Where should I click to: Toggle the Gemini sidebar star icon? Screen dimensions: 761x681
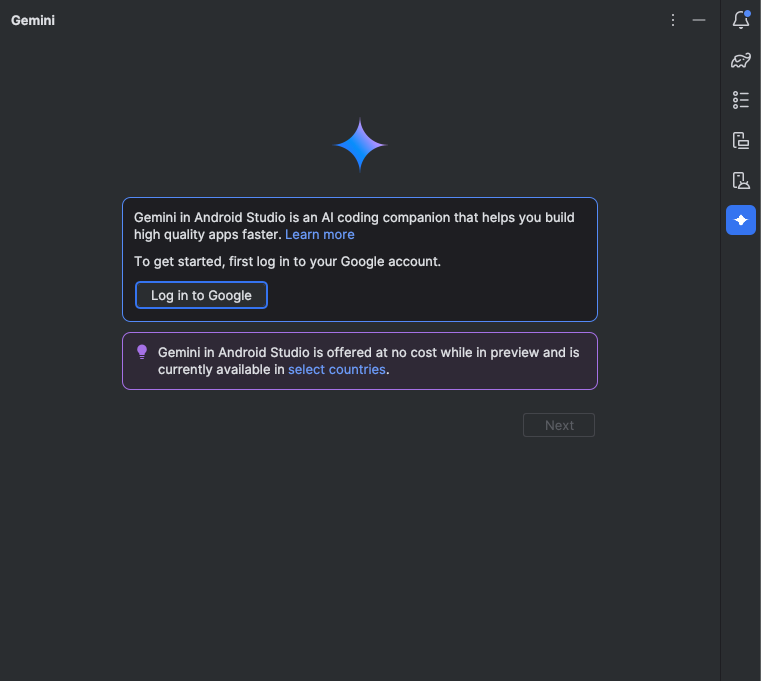[x=741, y=220]
